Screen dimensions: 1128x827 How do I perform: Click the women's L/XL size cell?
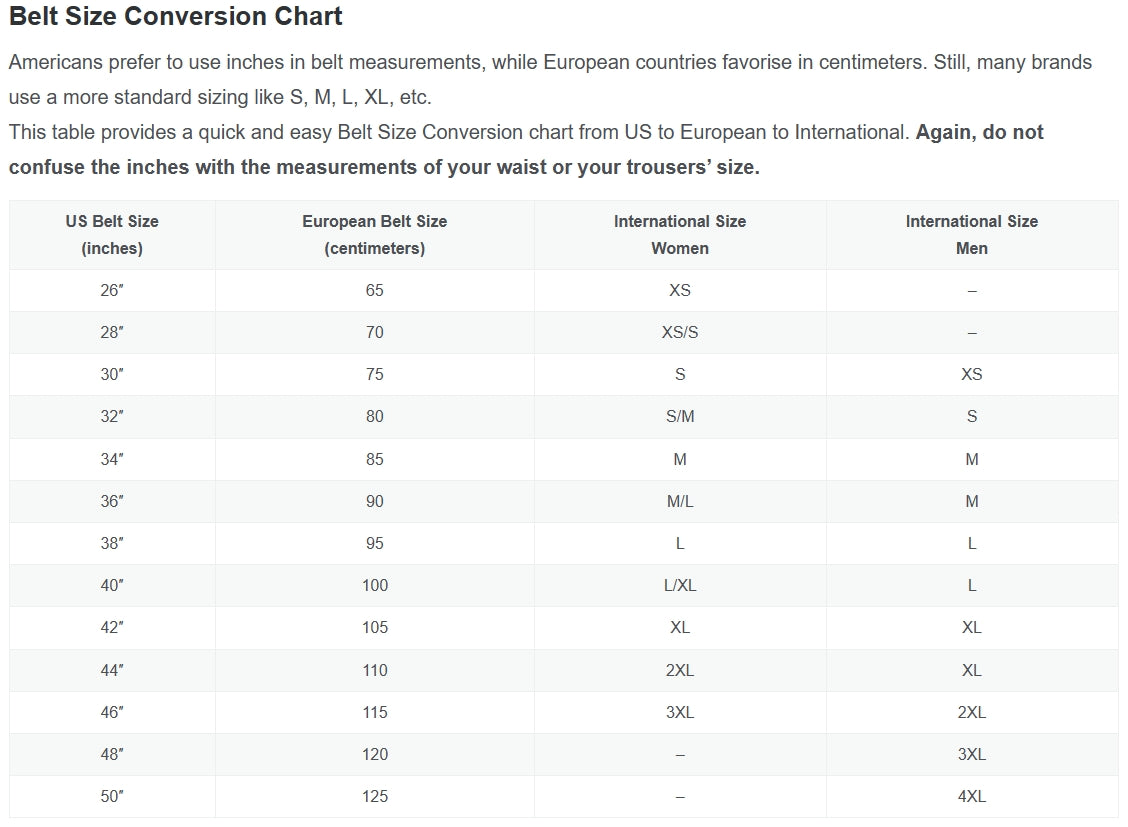680,585
